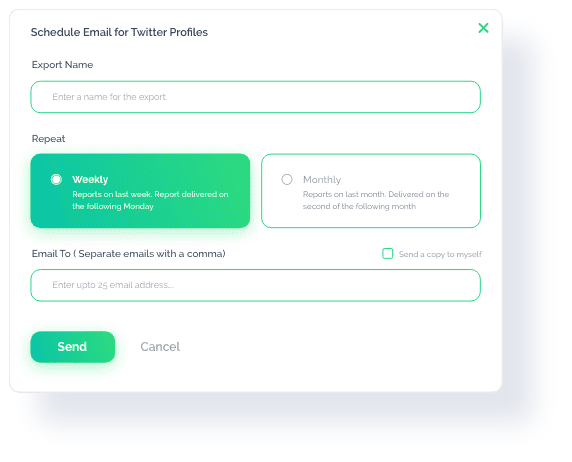This screenshot has width=572, height=462.
Task: Click the 'Schedule Email for Twitter Profiles' title
Action: [119, 32]
